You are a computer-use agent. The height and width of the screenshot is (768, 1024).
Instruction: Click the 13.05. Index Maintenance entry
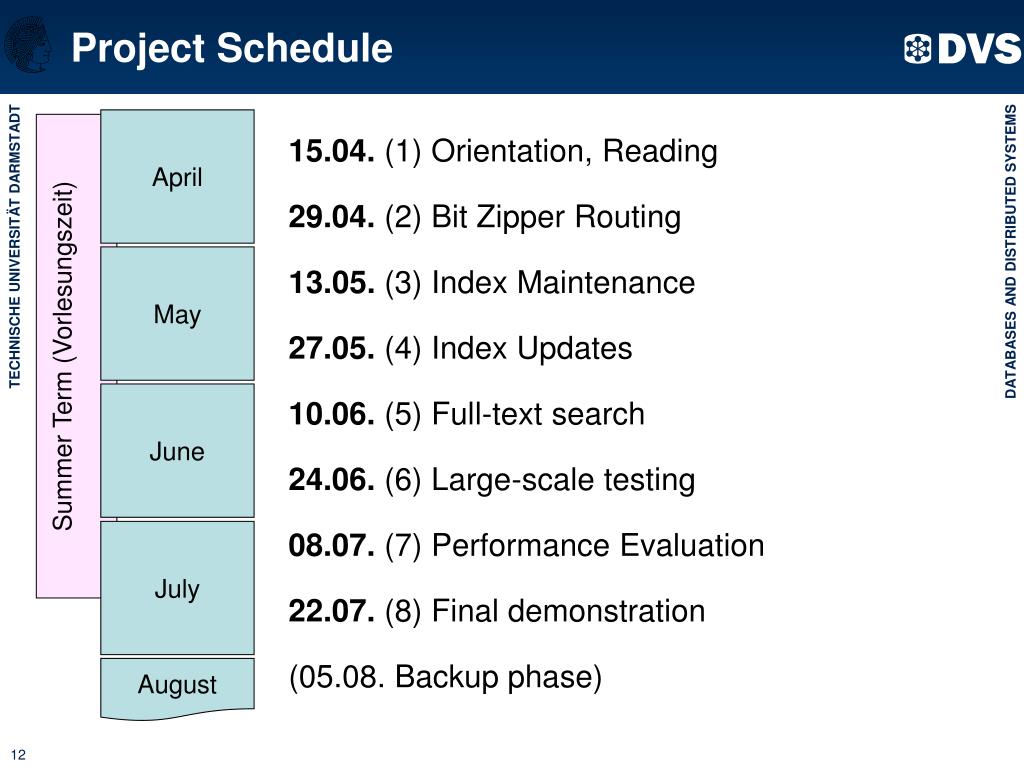click(x=492, y=283)
